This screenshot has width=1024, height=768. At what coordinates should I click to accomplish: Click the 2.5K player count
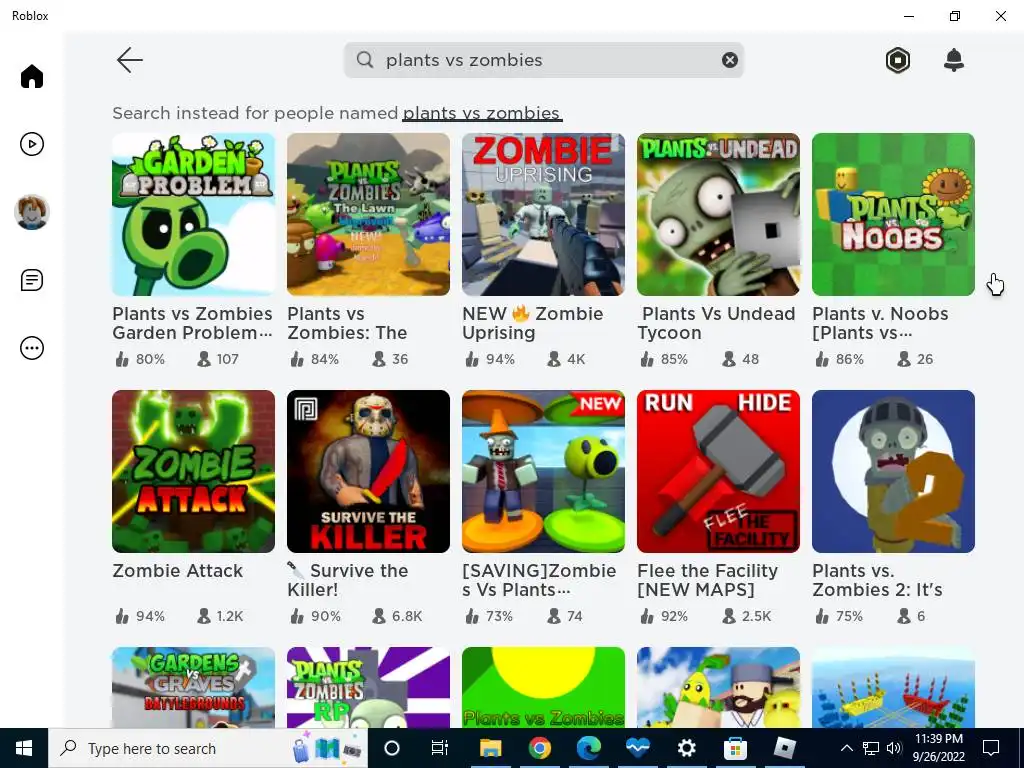point(747,616)
